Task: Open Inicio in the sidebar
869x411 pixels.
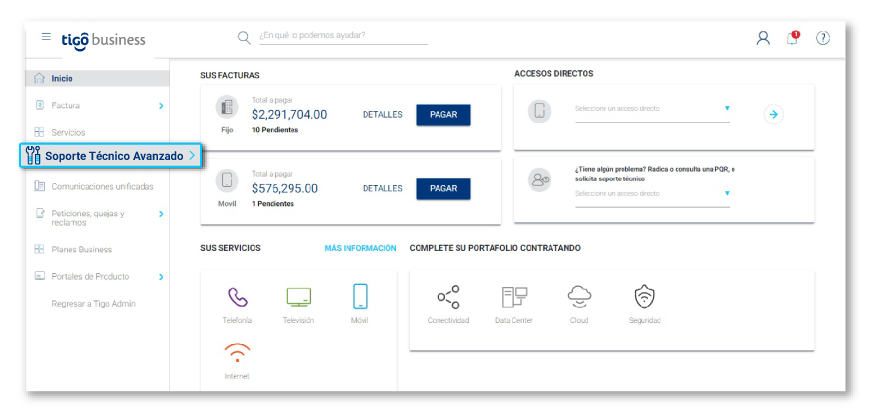Action: (98, 78)
